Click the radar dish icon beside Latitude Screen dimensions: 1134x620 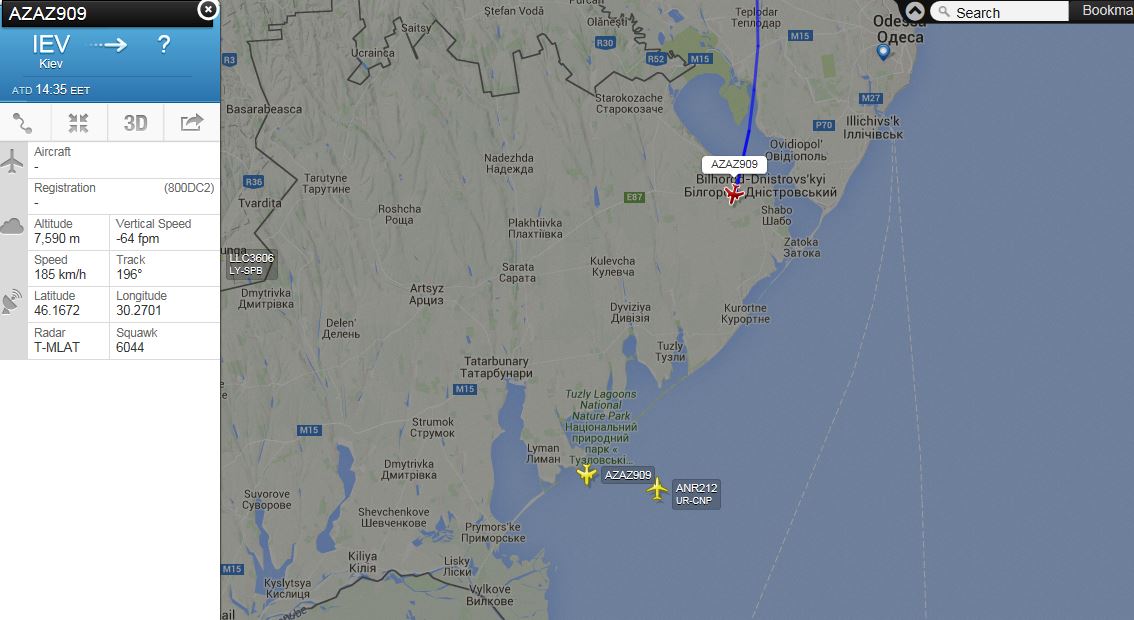point(12,302)
